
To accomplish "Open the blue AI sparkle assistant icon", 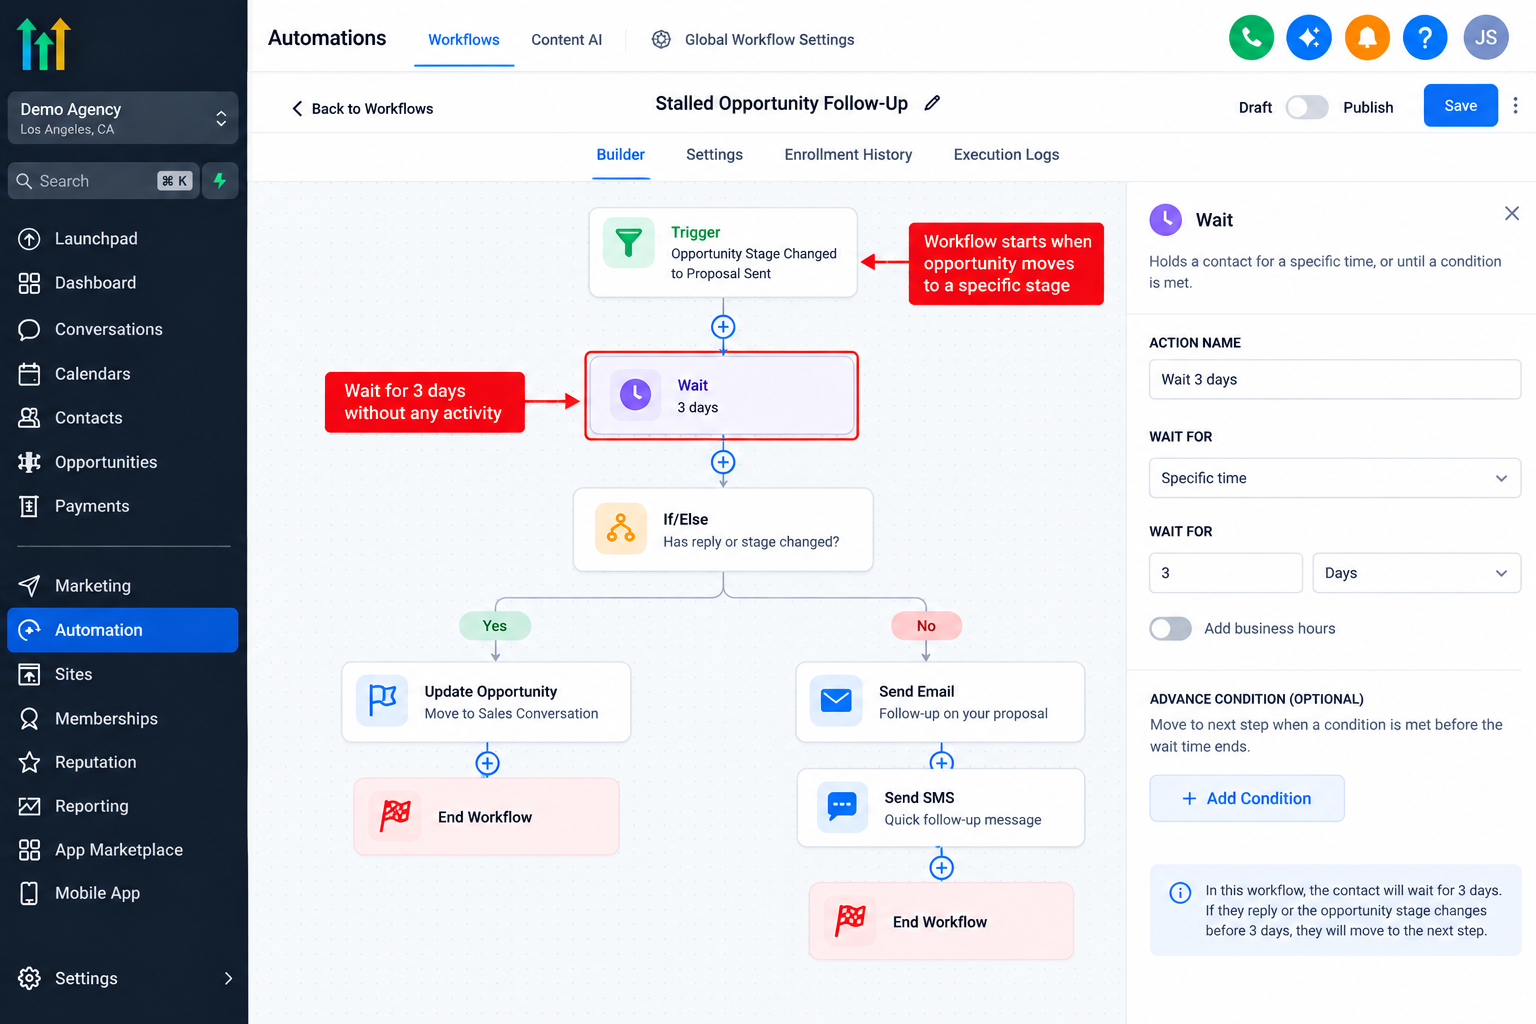I will click(1309, 38).
